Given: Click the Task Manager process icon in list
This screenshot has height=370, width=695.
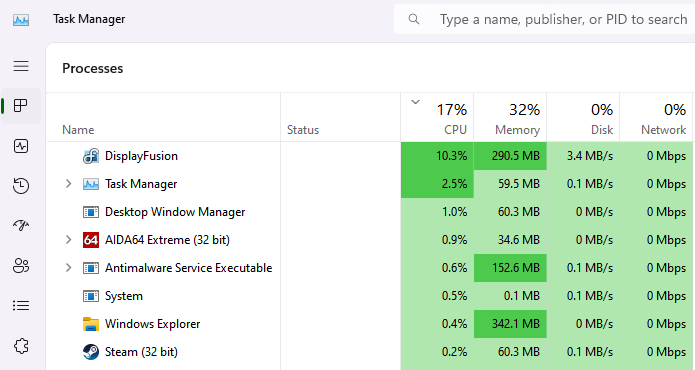Looking at the screenshot, I should pos(91,184).
